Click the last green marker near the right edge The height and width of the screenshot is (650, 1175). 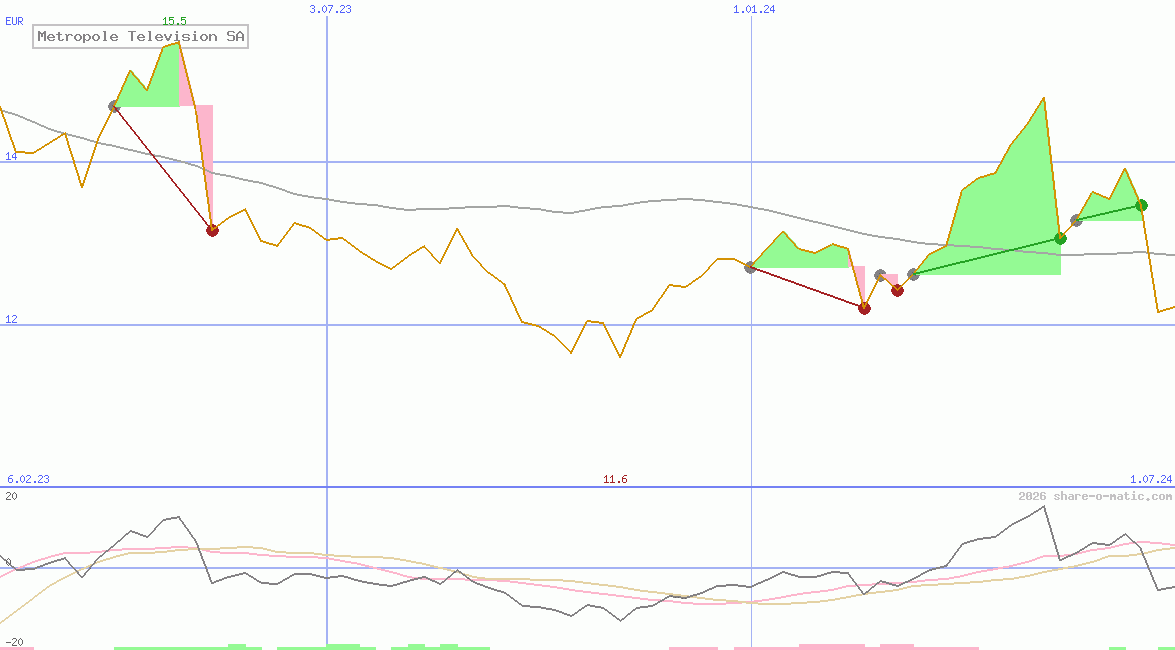pos(1141,206)
